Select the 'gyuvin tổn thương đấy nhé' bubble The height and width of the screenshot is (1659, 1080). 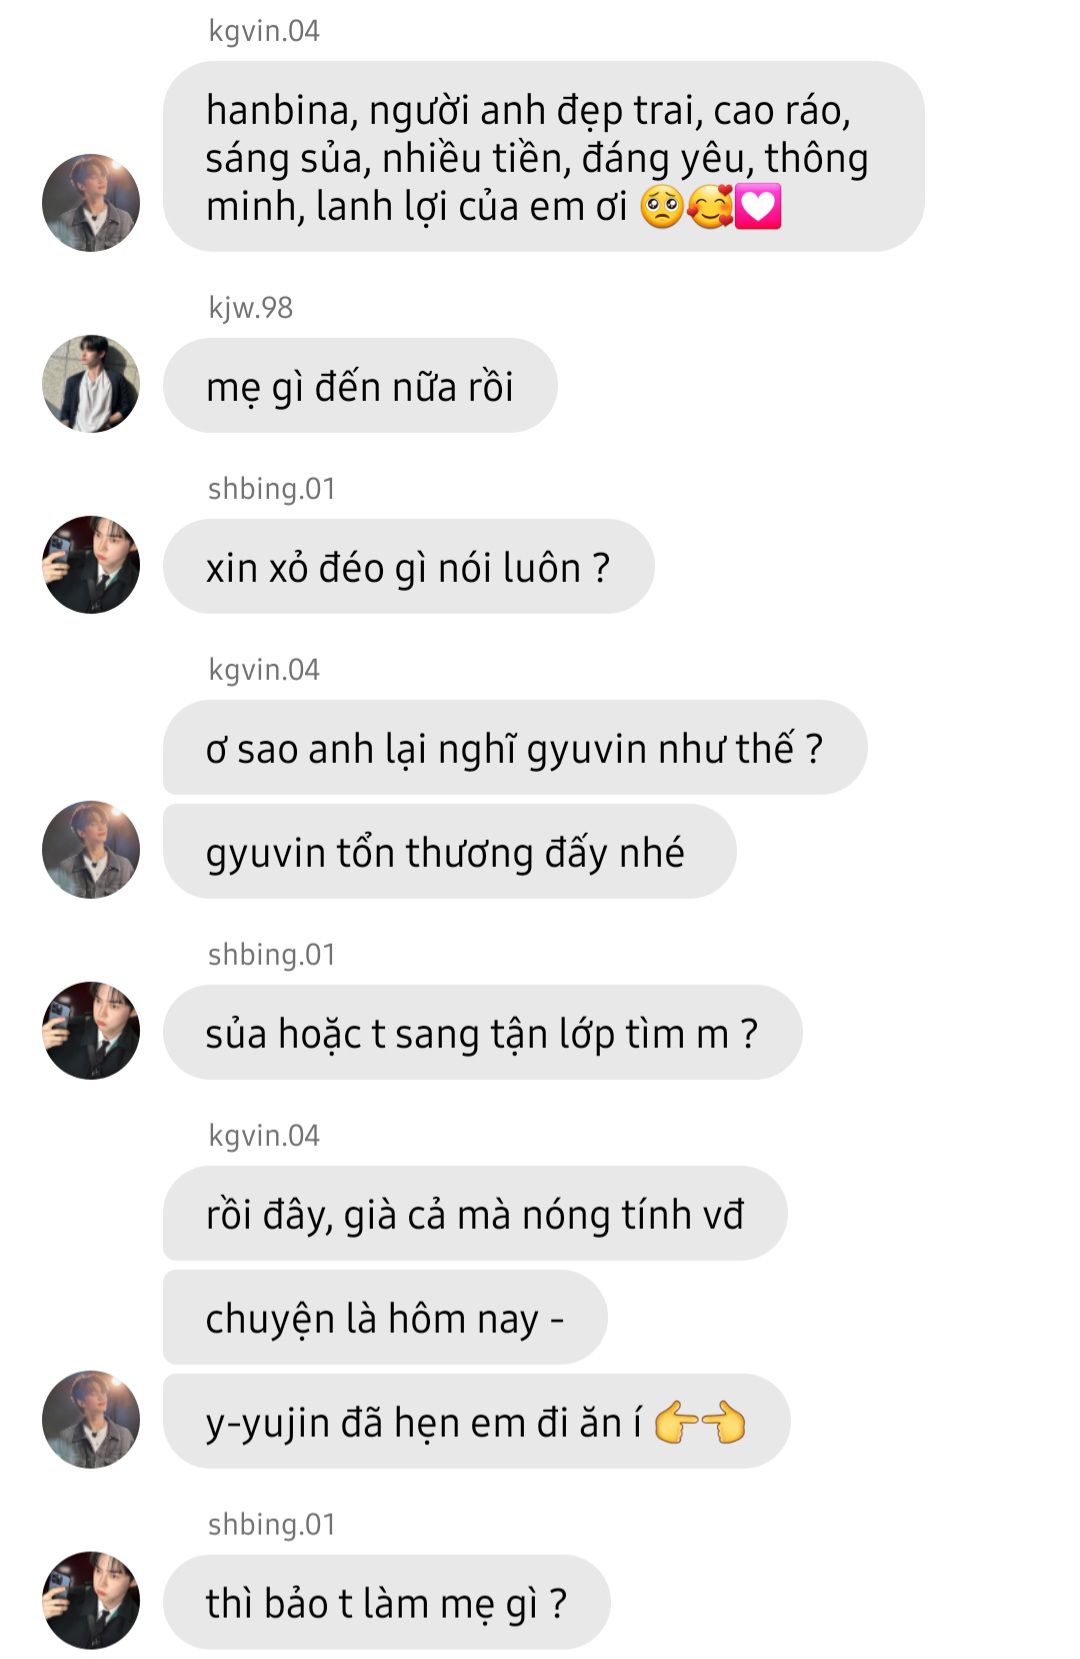[450, 852]
